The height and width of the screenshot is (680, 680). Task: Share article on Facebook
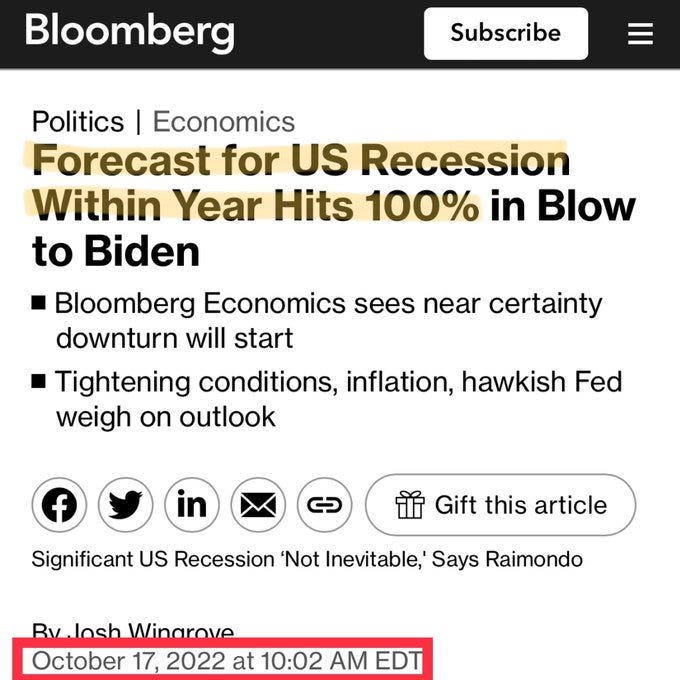[x=59, y=505]
